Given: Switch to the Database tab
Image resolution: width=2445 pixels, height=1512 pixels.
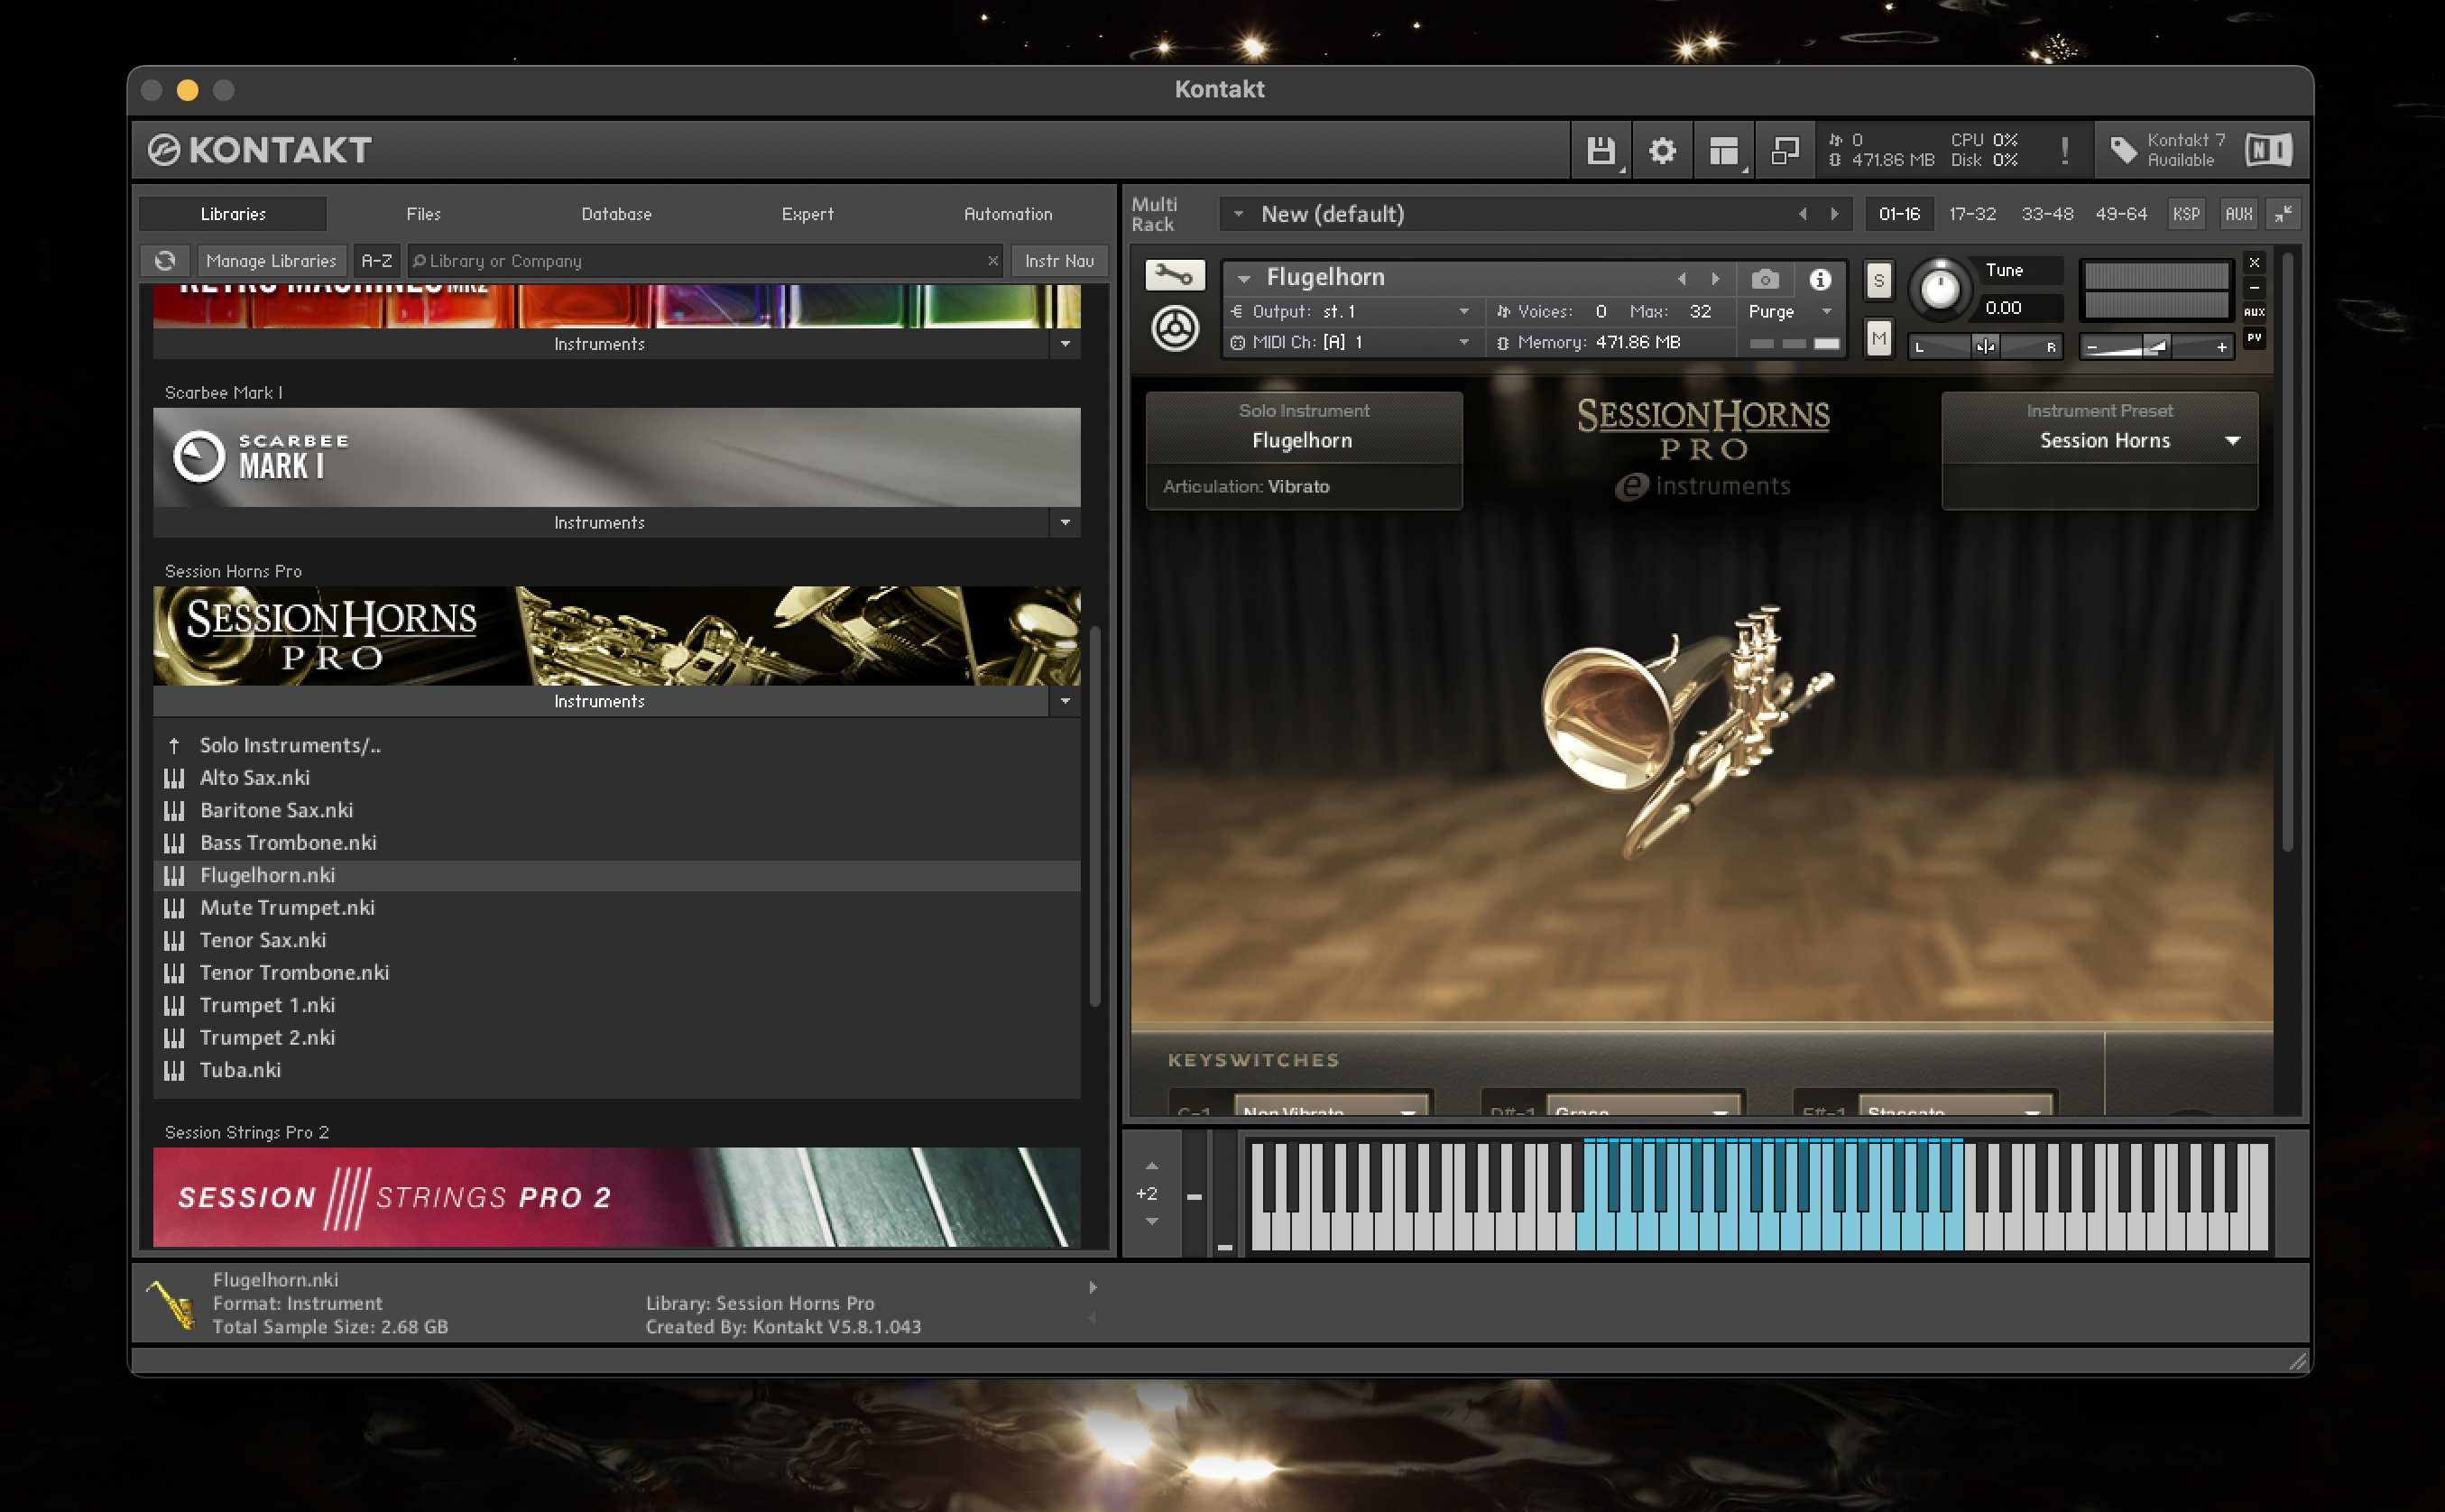Looking at the screenshot, I should pos(616,214).
